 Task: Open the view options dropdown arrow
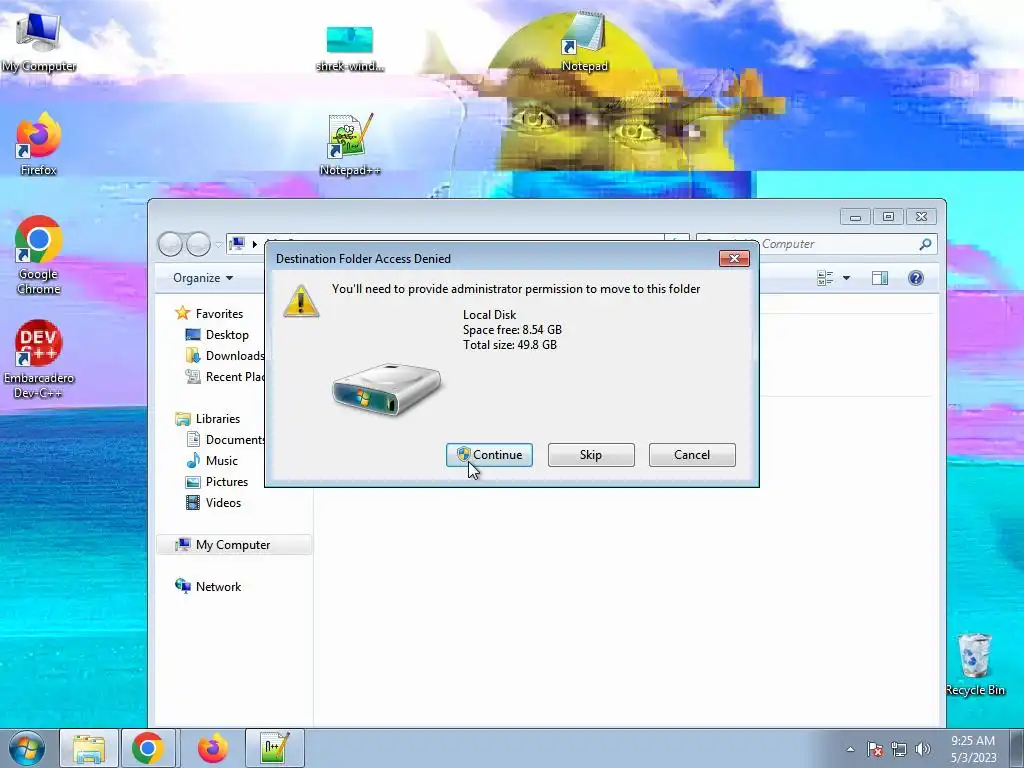846,278
